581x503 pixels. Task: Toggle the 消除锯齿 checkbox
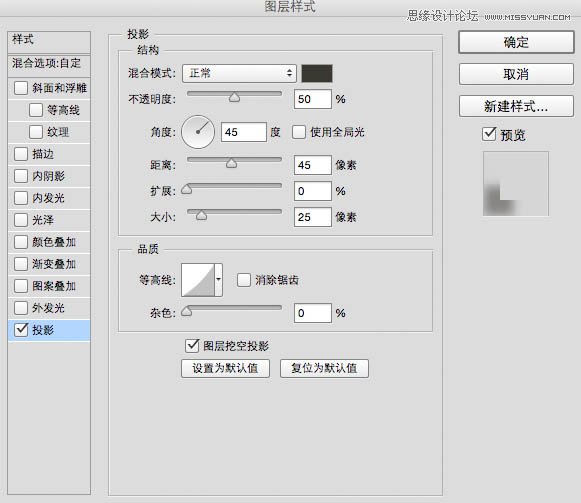pyautogui.click(x=244, y=280)
